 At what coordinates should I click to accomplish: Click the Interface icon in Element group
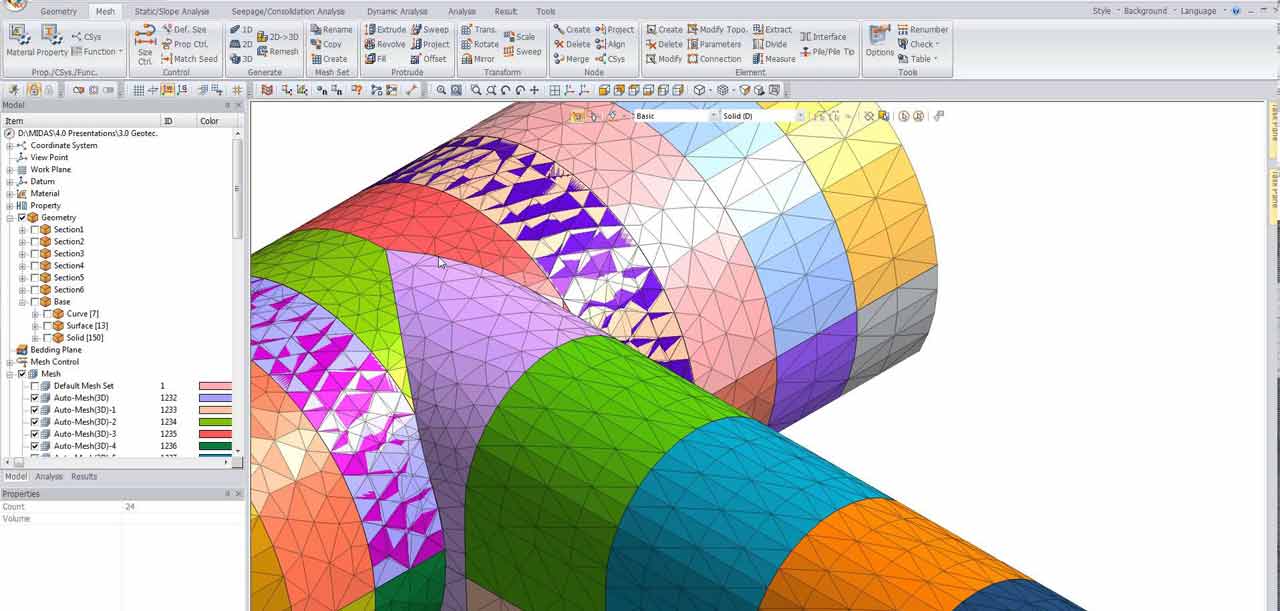click(825, 36)
